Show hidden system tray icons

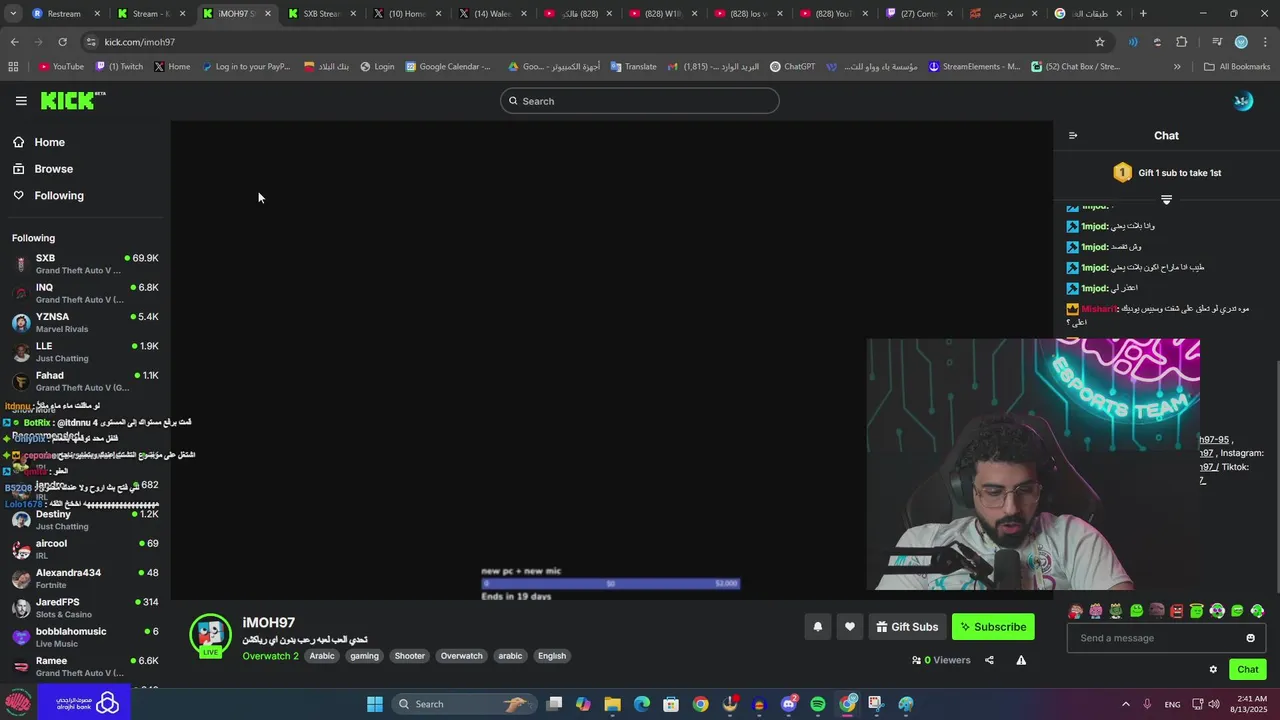pyautogui.click(x=1125, y=704)
